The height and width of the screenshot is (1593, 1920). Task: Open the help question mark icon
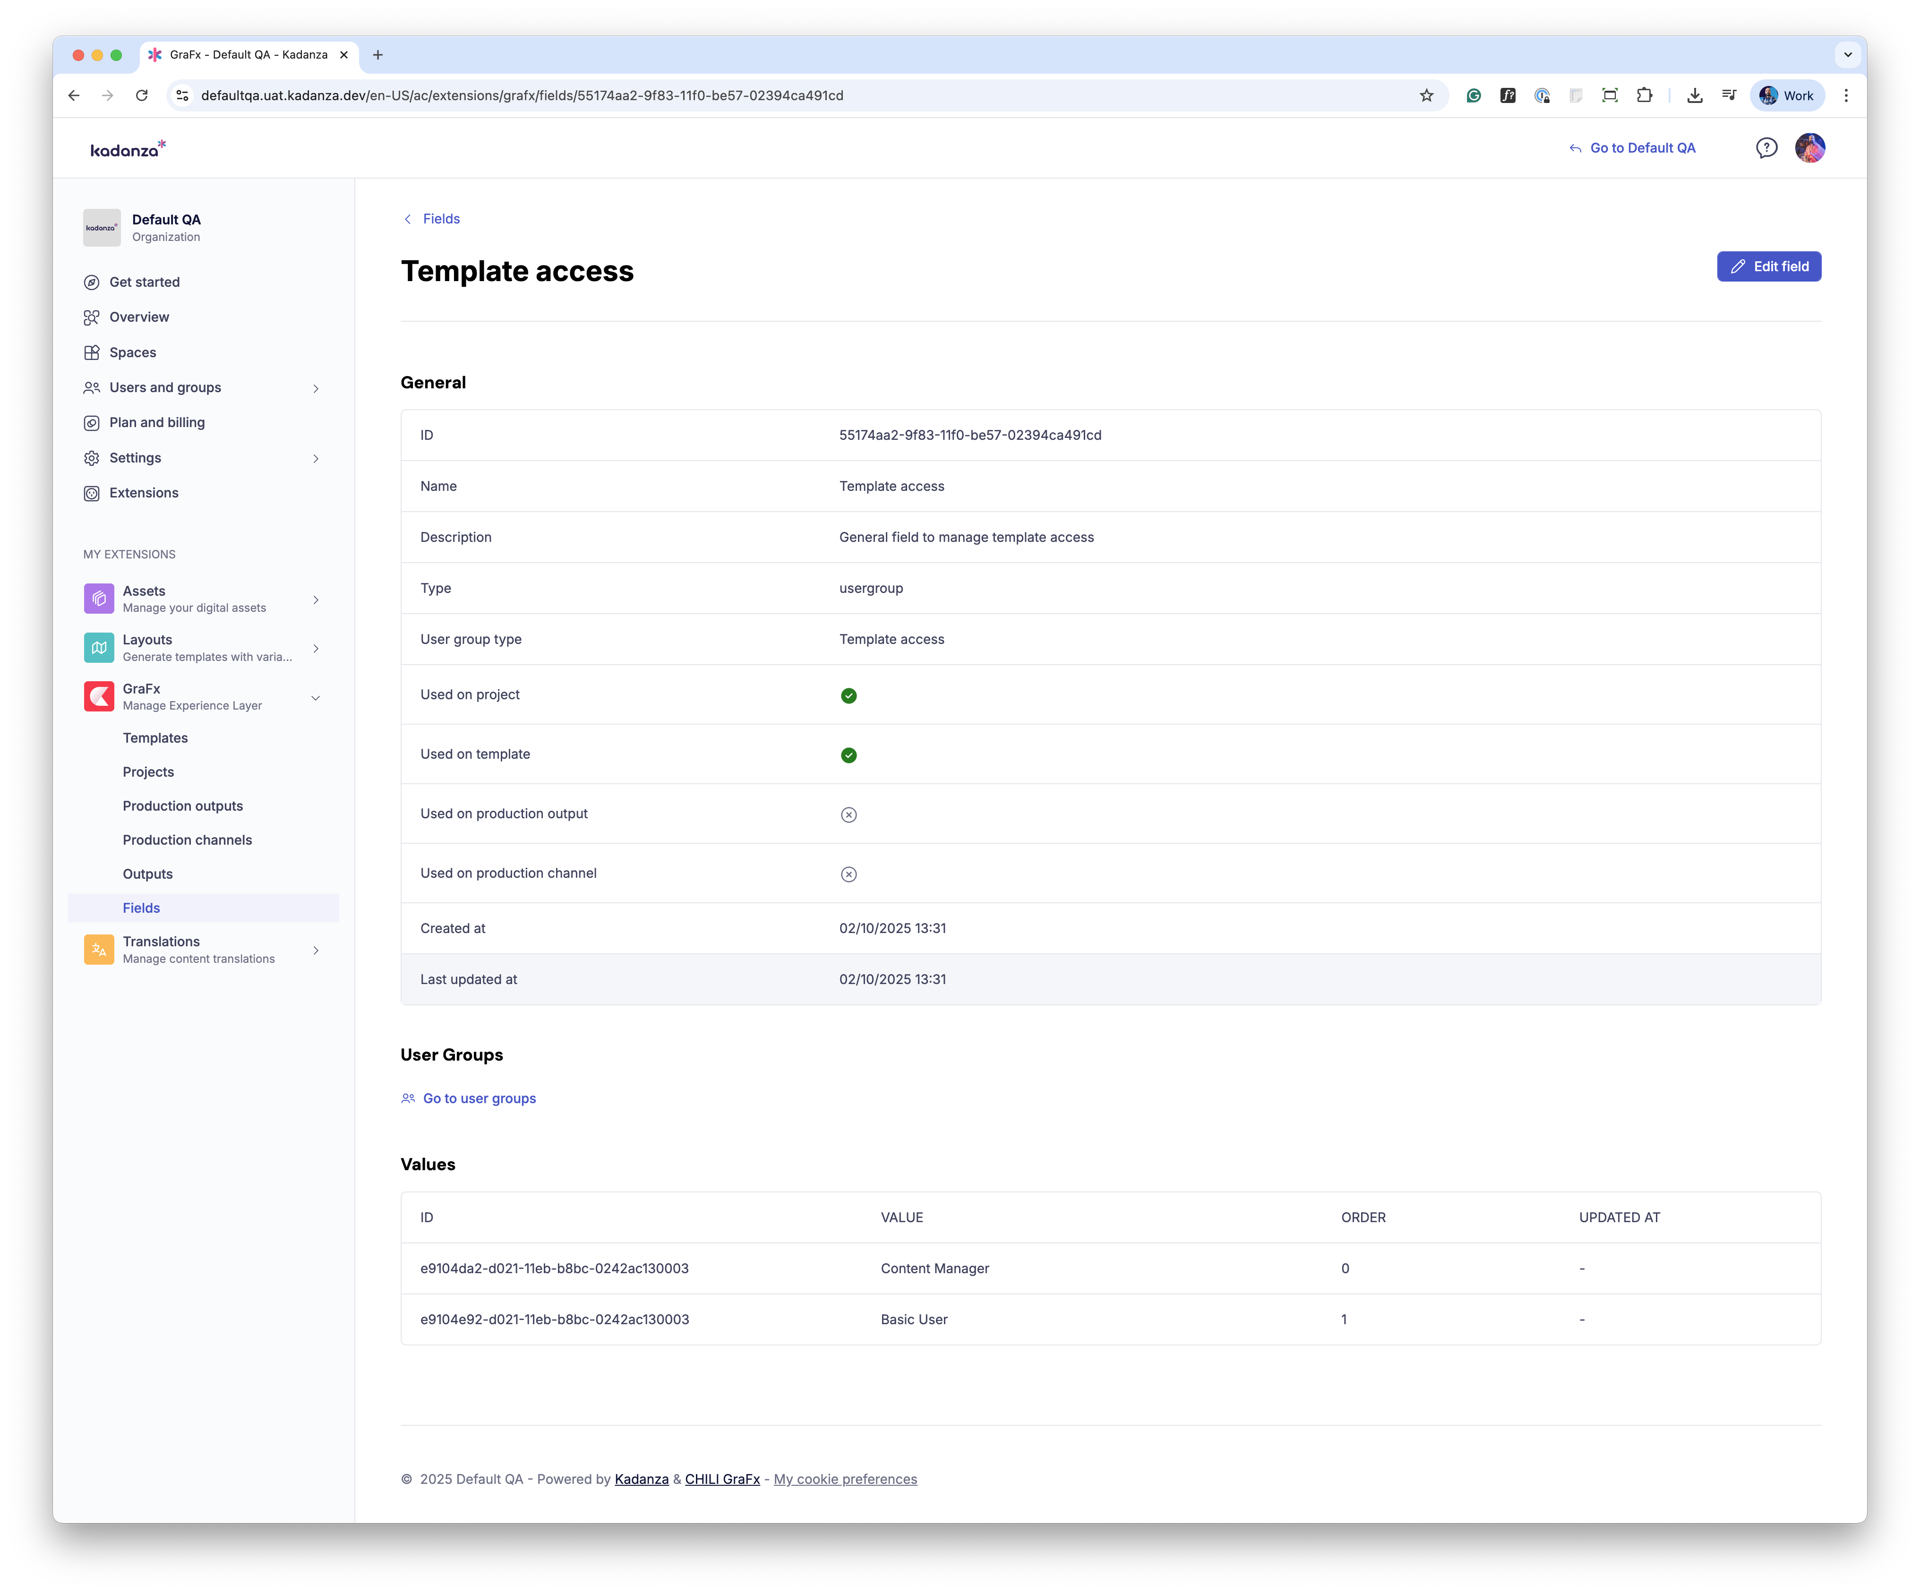point(1766,148)
